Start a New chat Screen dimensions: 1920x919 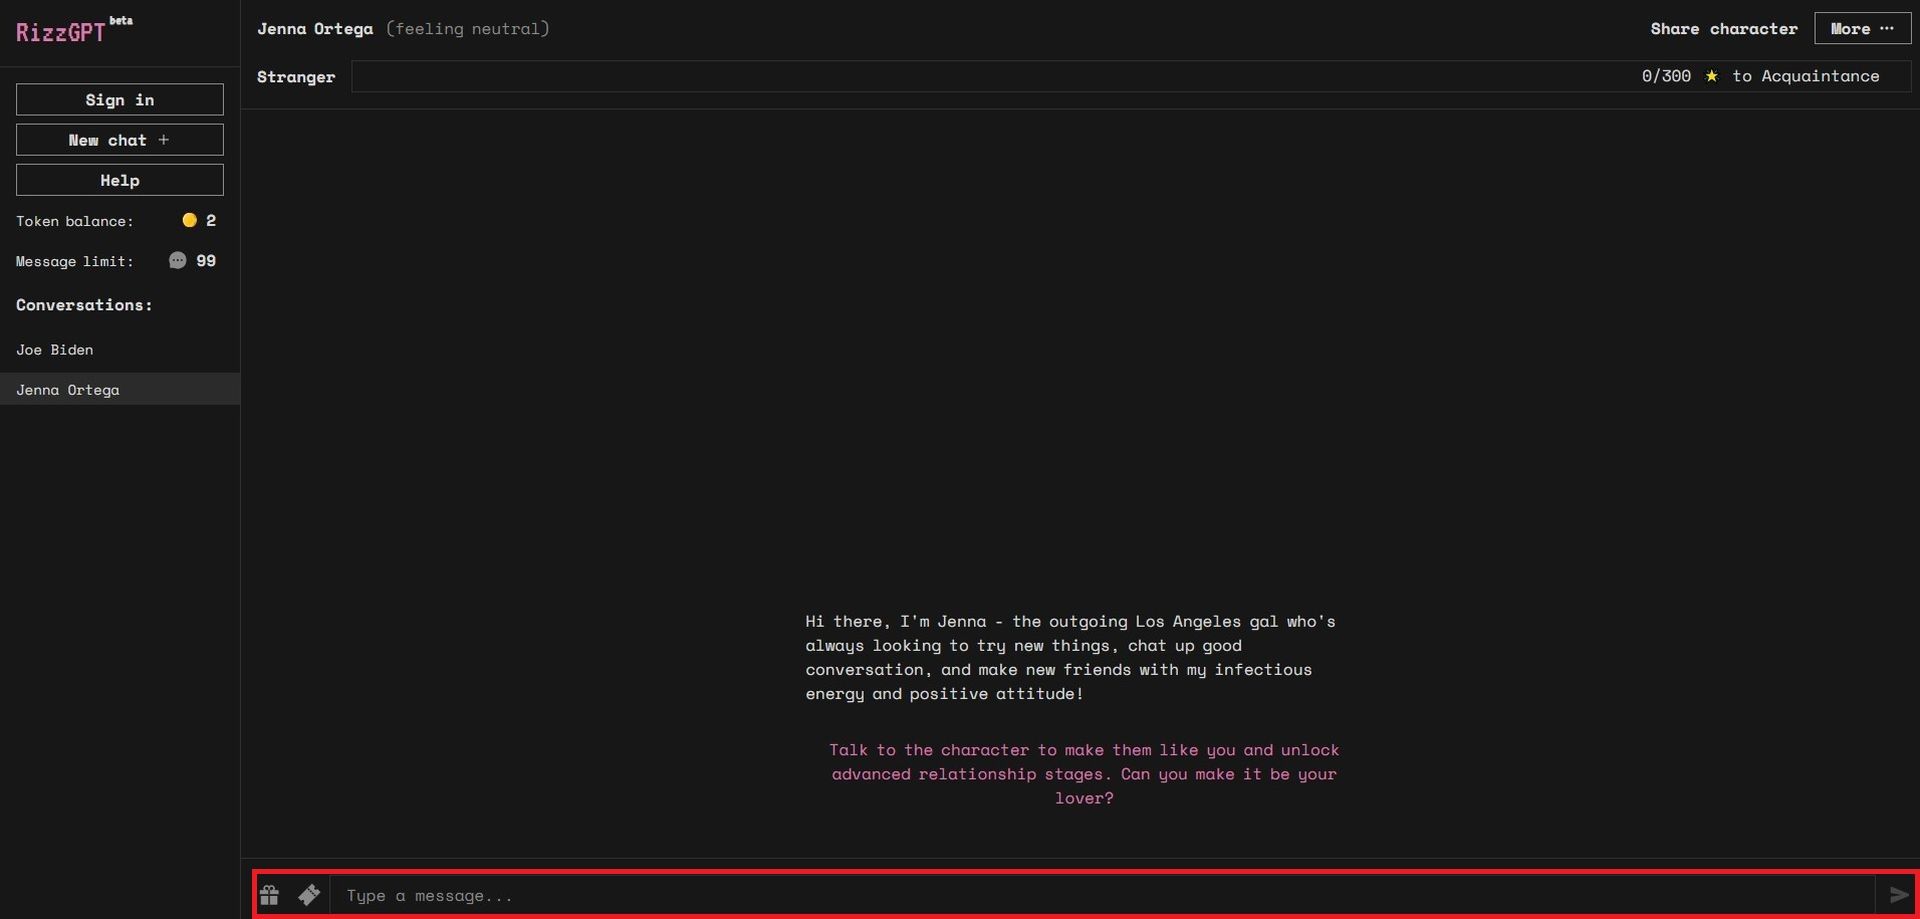[x=120, y=140]
